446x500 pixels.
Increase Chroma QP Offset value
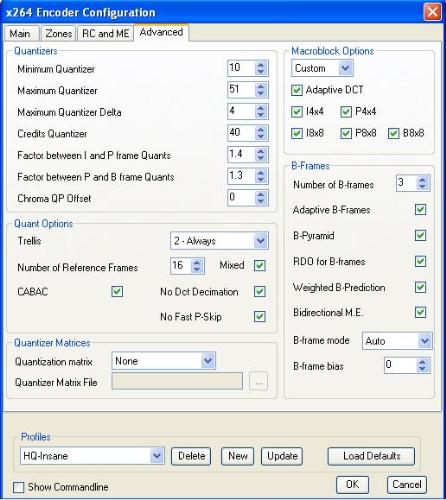261,194
